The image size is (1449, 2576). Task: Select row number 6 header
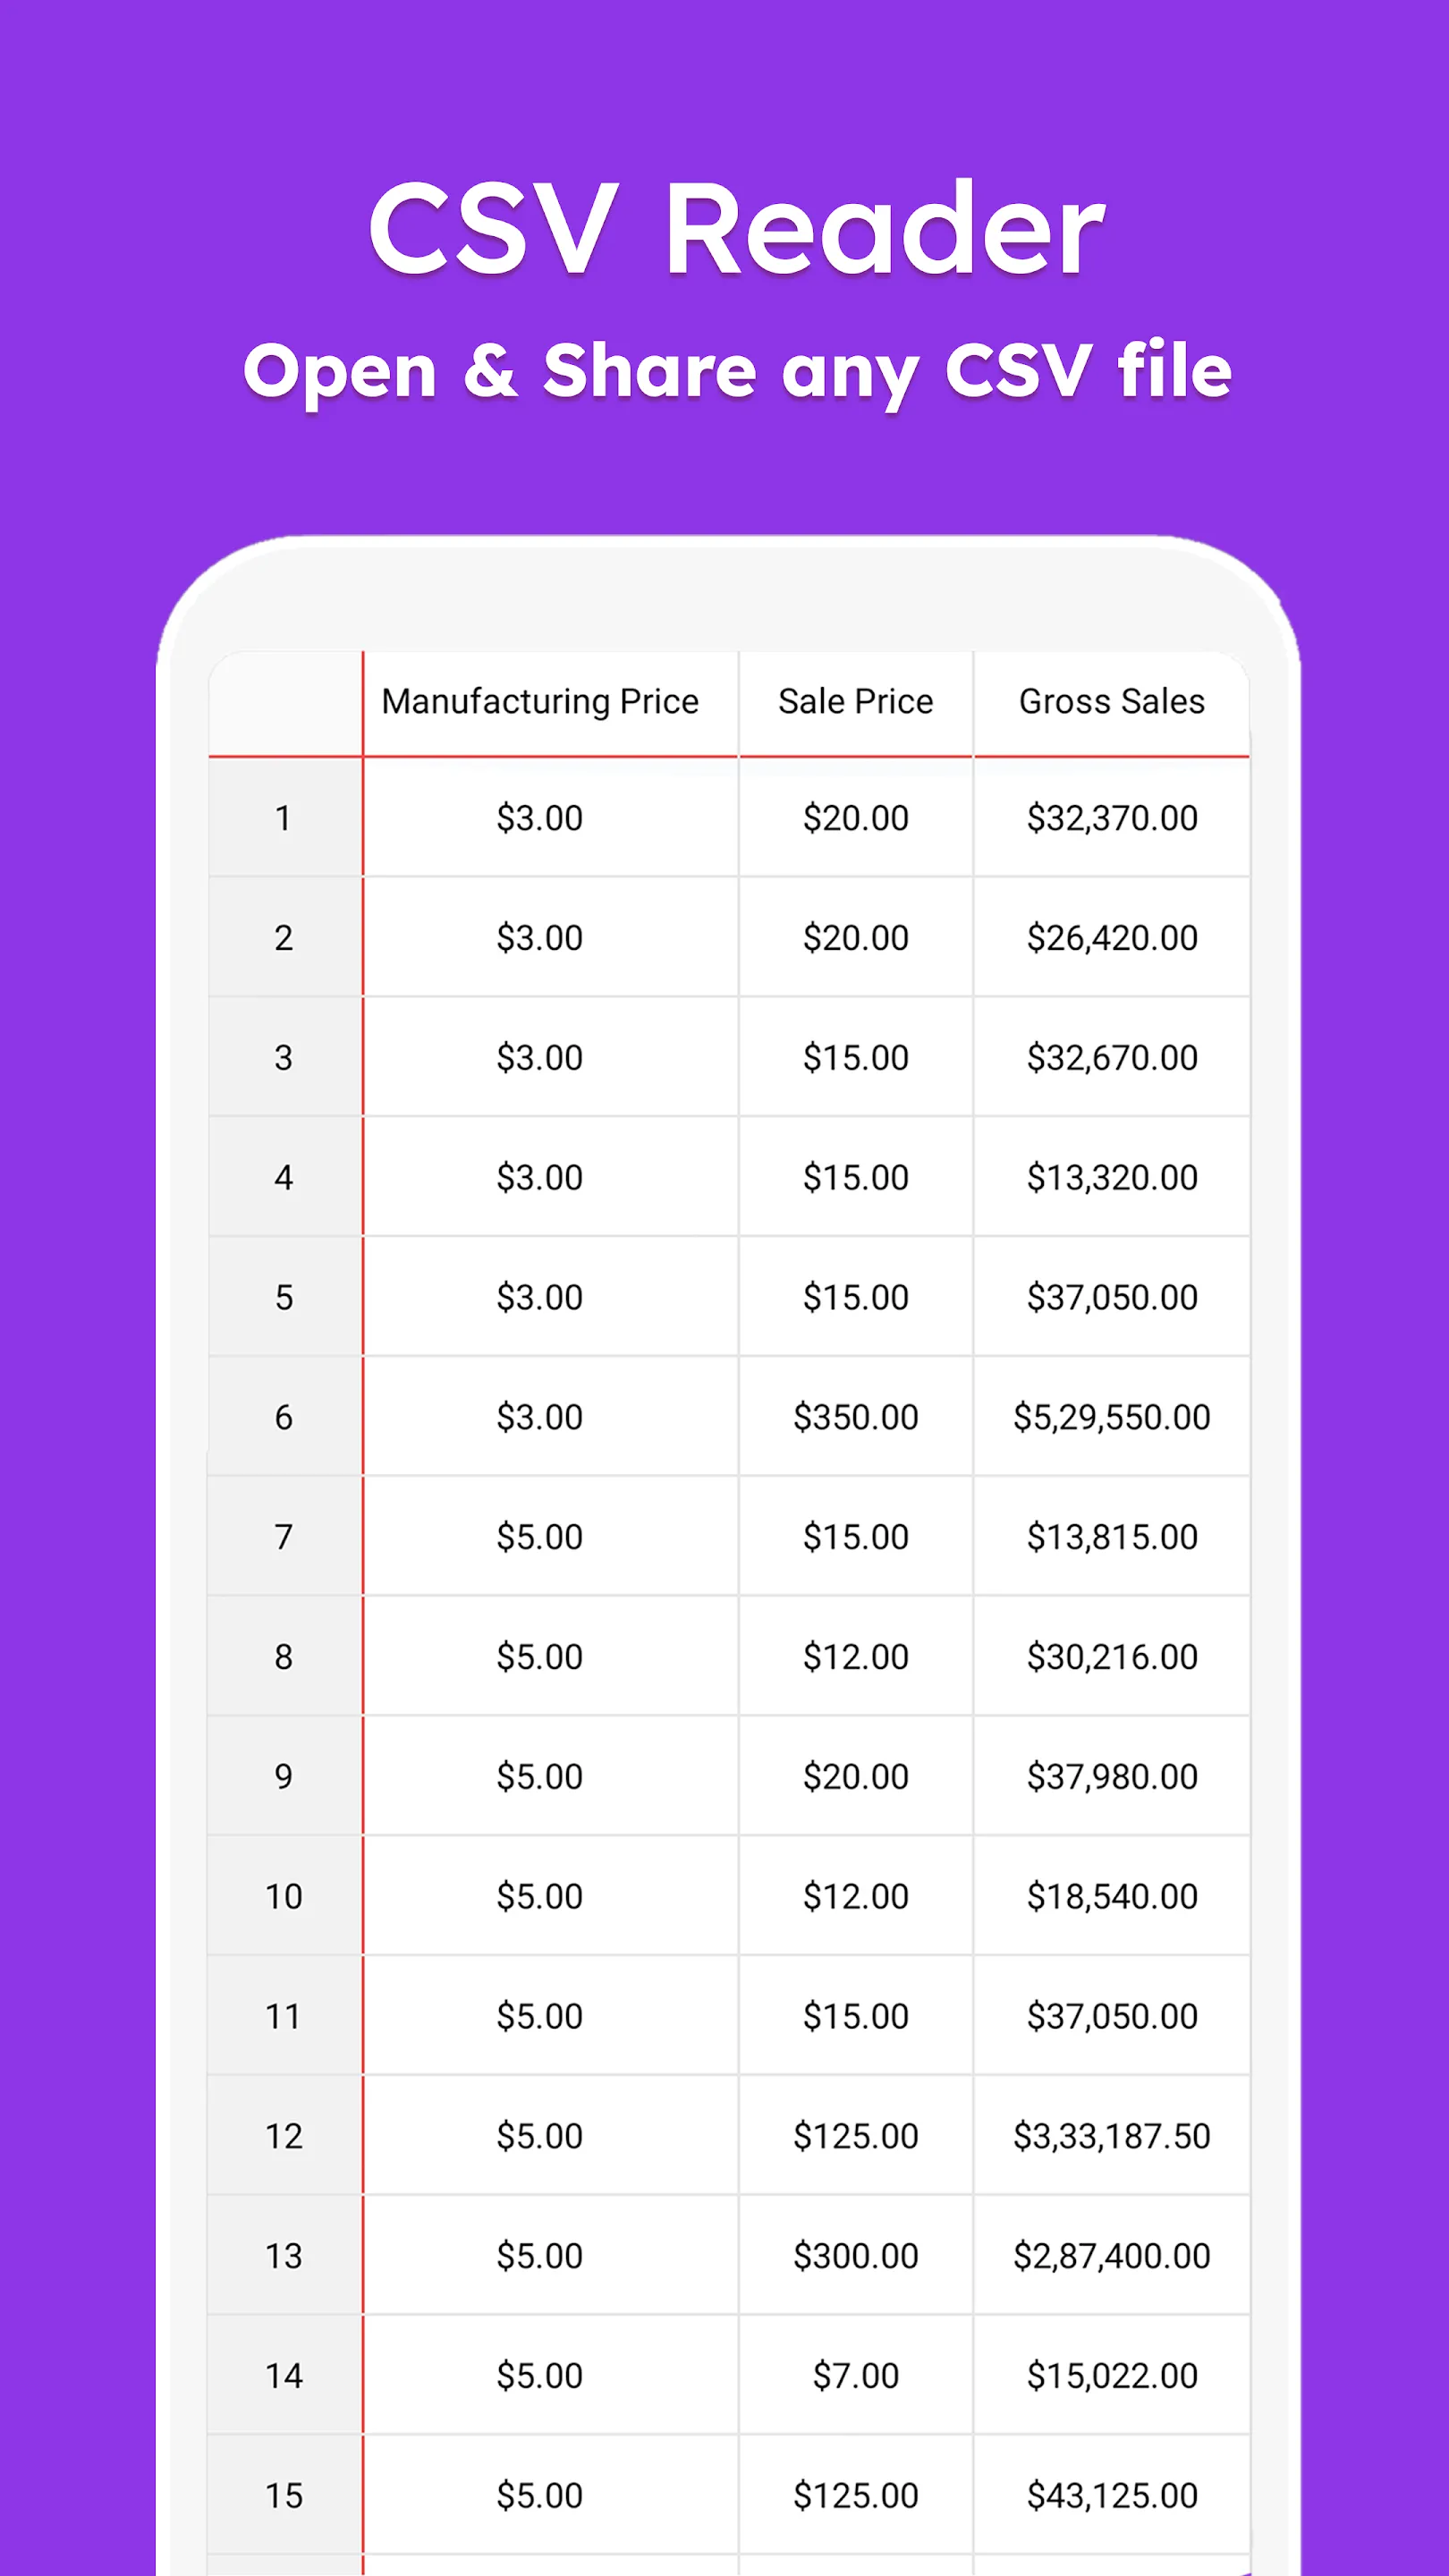[x=285, y=1417]
